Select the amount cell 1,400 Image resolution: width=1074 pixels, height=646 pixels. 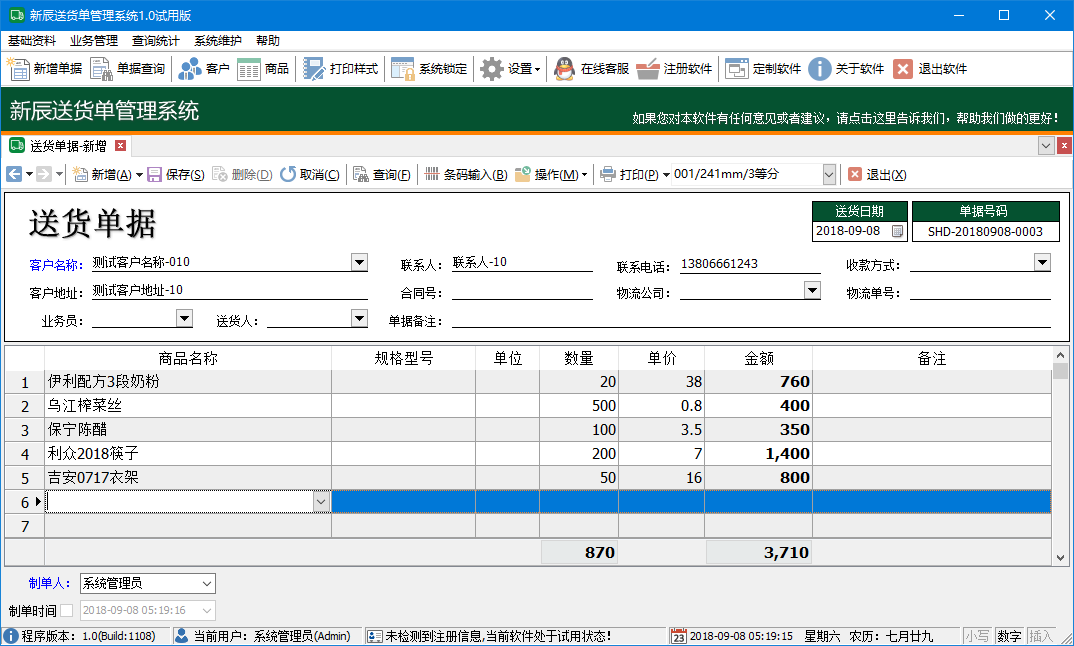758,454
